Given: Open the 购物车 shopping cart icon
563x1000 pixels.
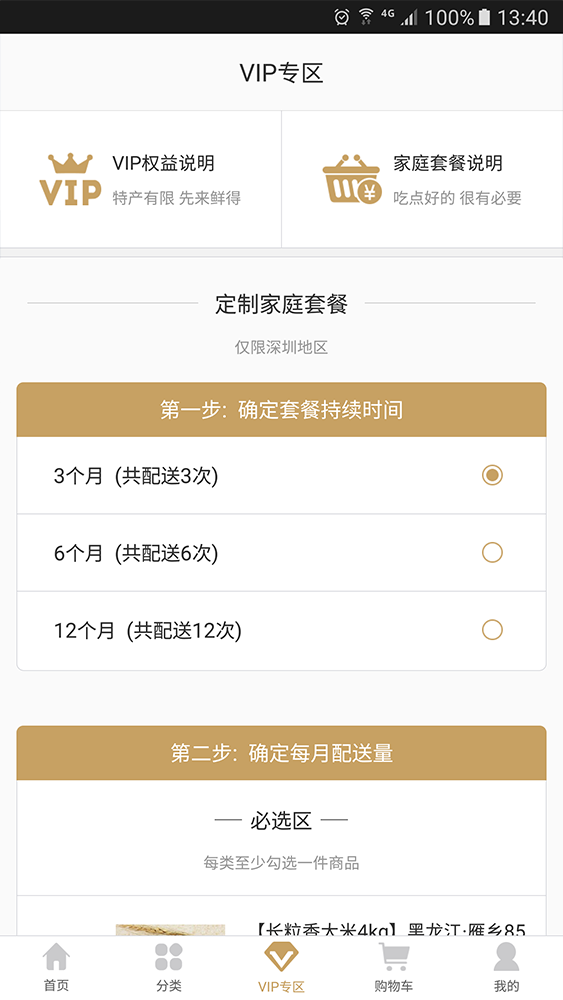Looking at the screenshot, I should coord(393,957).
